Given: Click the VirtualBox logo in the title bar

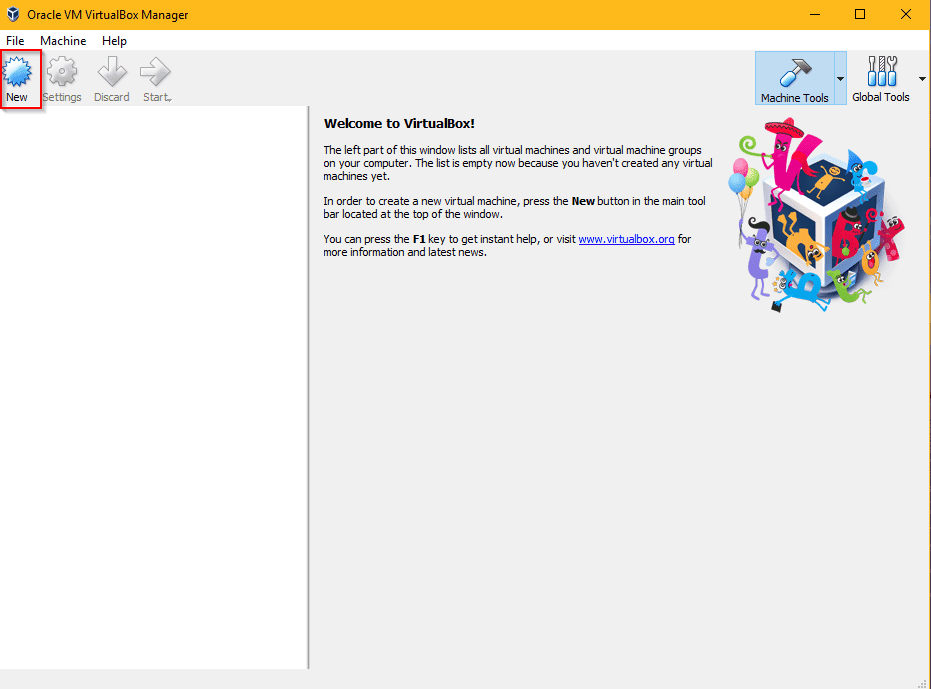Looking at the screenshot, I should tap(11, 14).
